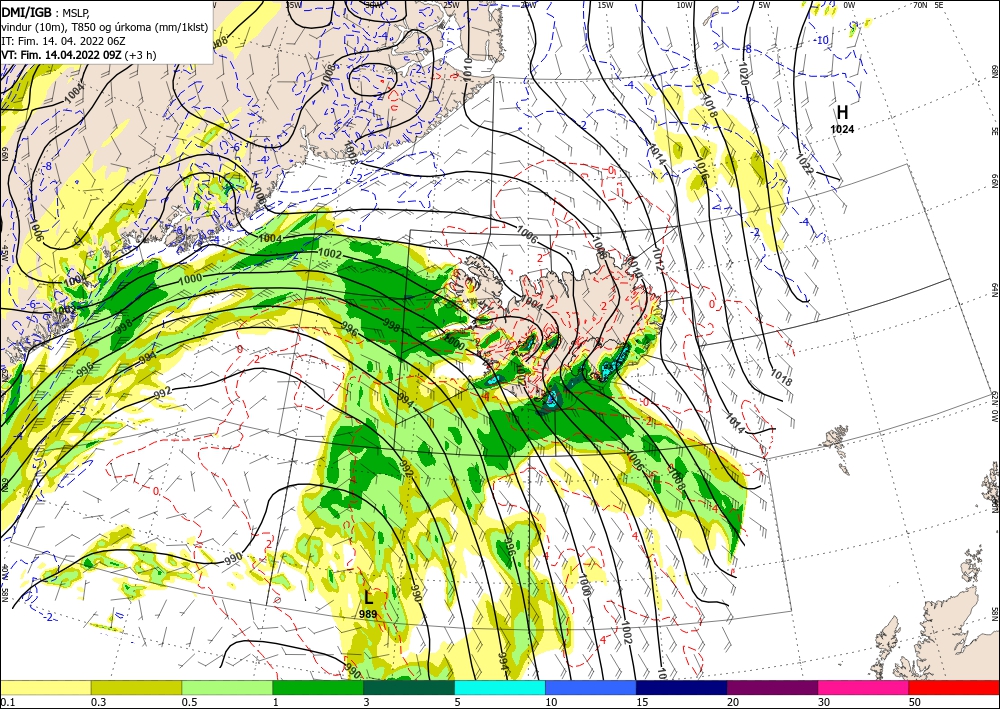The image size is (1000, 709).
Task: Click the "989" pressure value below L
Action: (368, 615)
